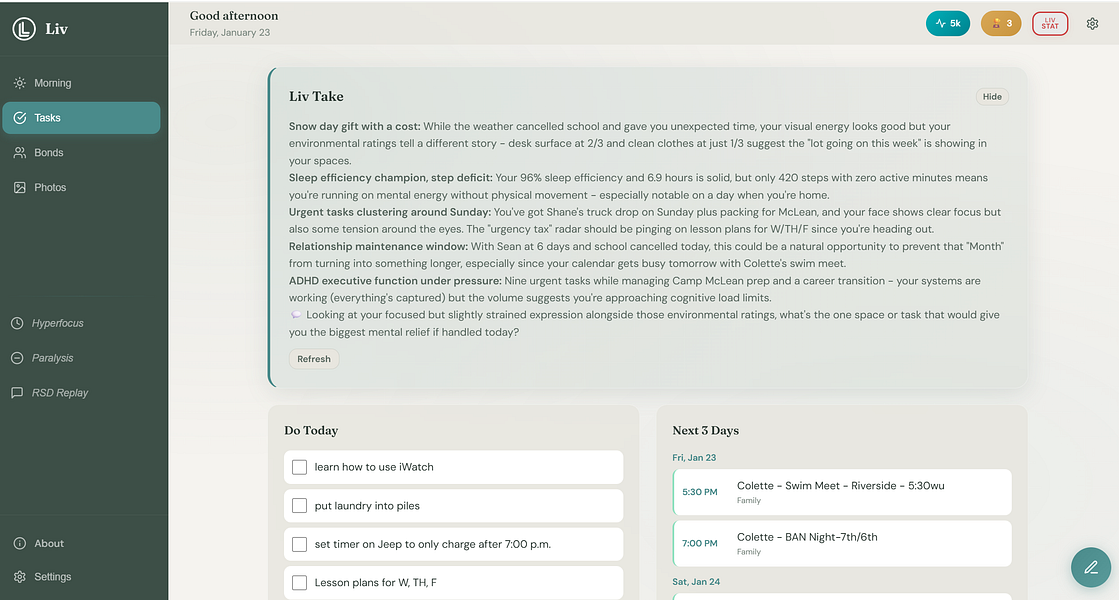The height and width of the screenshot is (600, 1119).
Task: Click 'Lesson plans for W, TH, F' text
Action: tap(375, 583)
